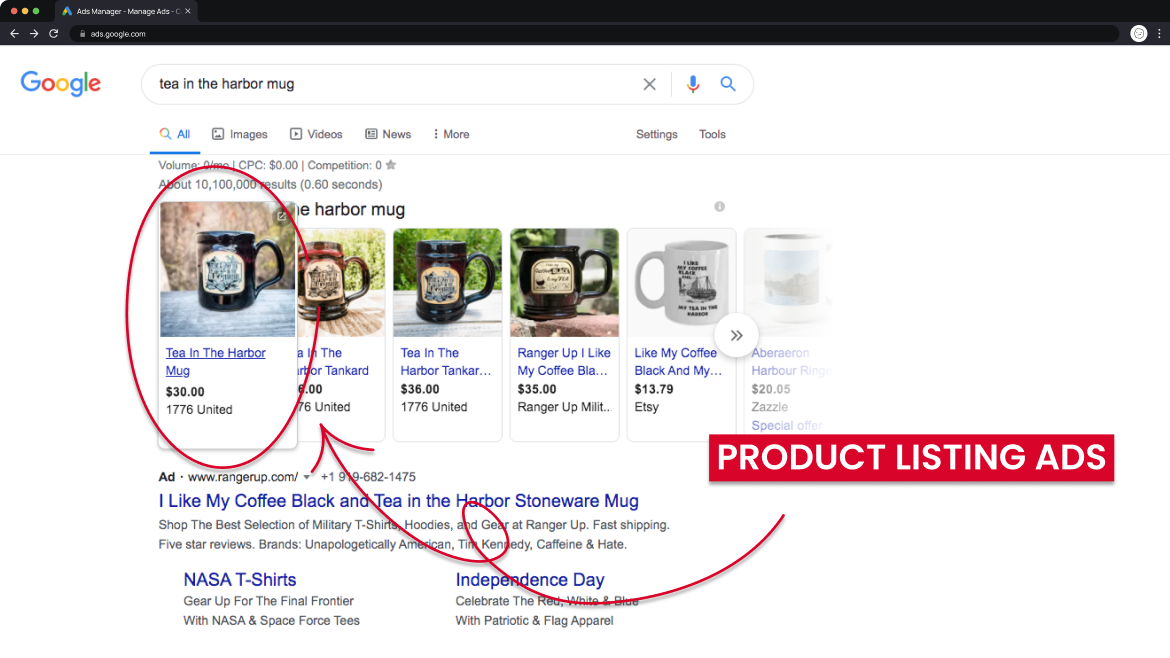1170x658 pixels.
Task: Open Chrome's three-dot menu
Action: coord(1159,33)
